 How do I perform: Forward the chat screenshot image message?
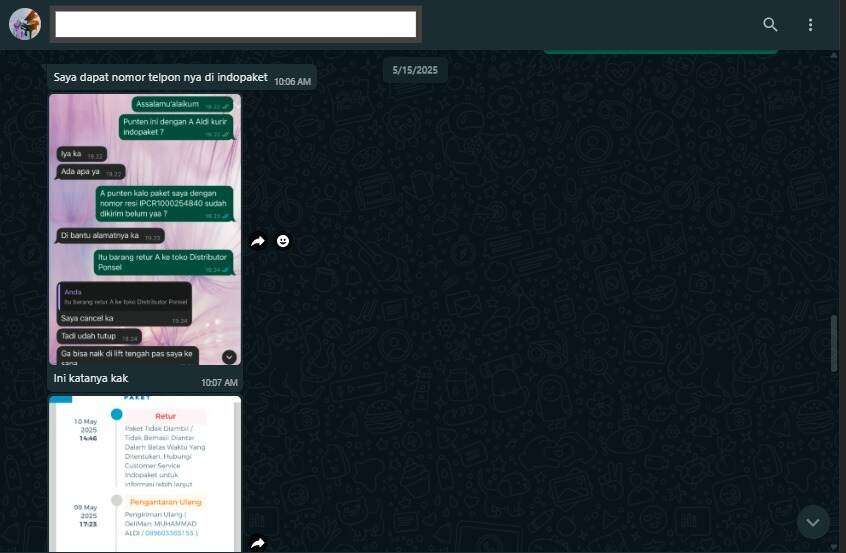pyautogui.click(x=258, y=241)
